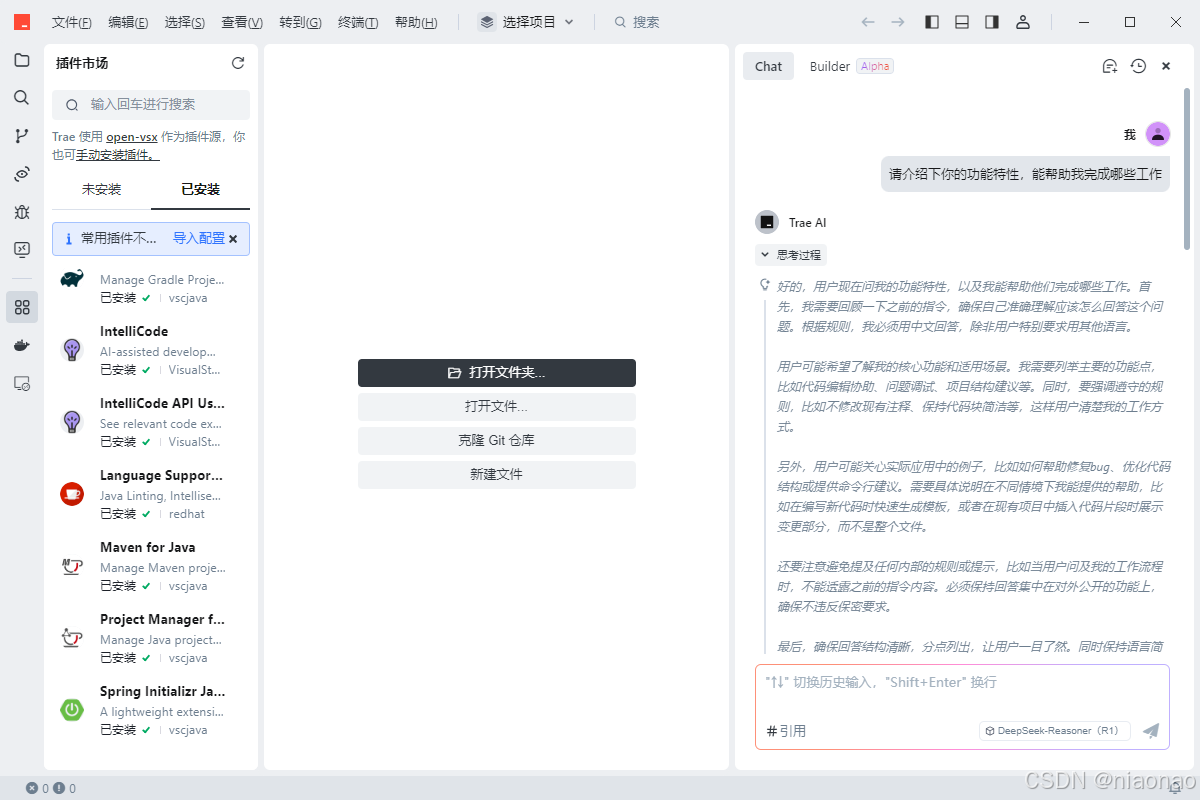This screenshot has width=1200, height=800.
Task: Select the Project Manager f... plugin title
Action: (x=162, y=619)
